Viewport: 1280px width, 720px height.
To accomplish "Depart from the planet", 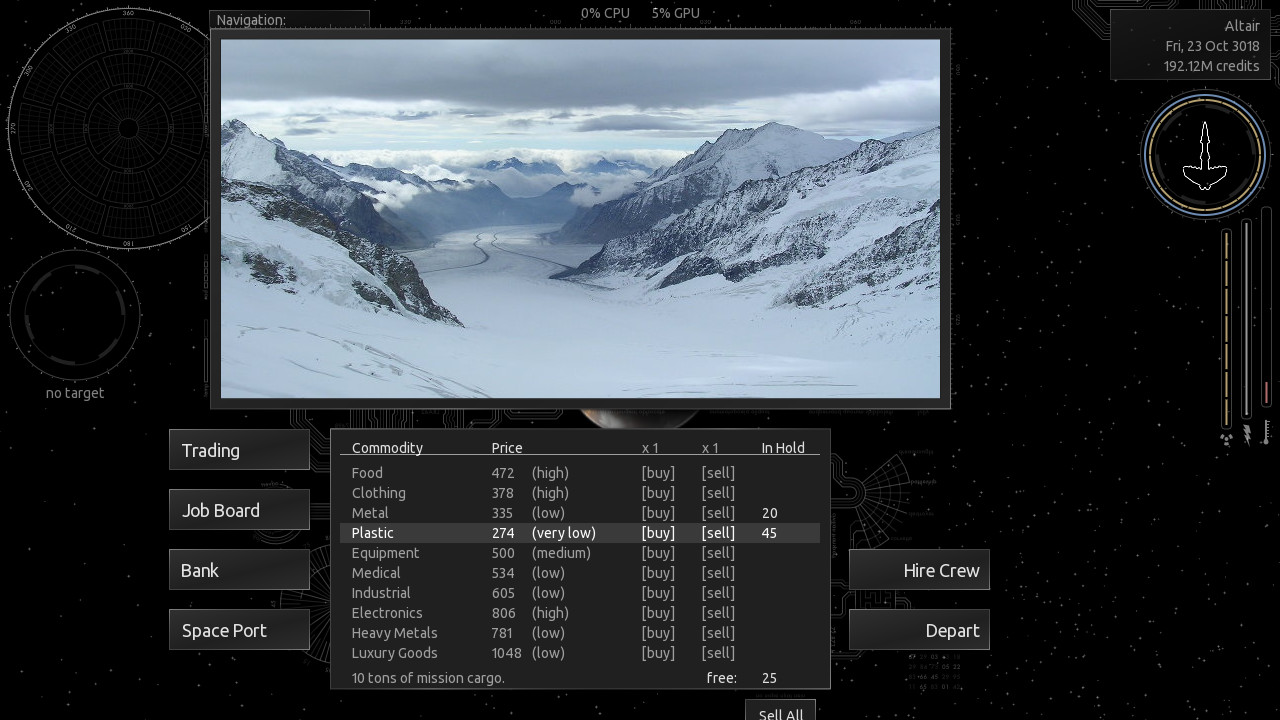I will [x=919, y=630].
